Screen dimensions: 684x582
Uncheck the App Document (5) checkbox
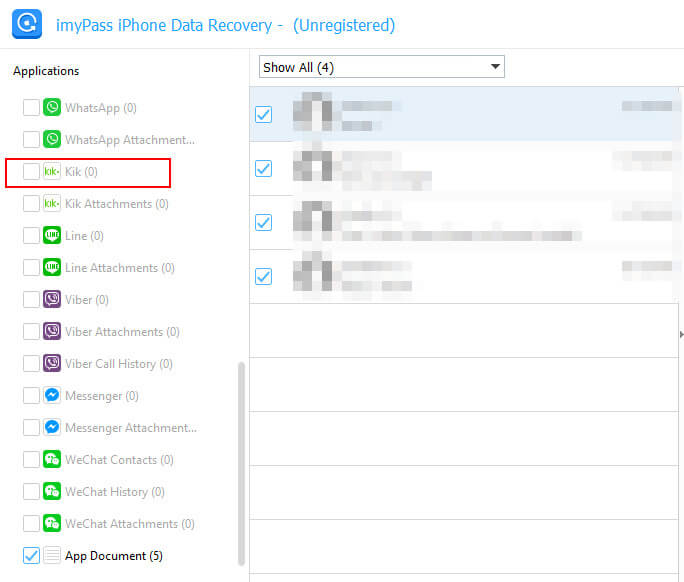(31, 555)
